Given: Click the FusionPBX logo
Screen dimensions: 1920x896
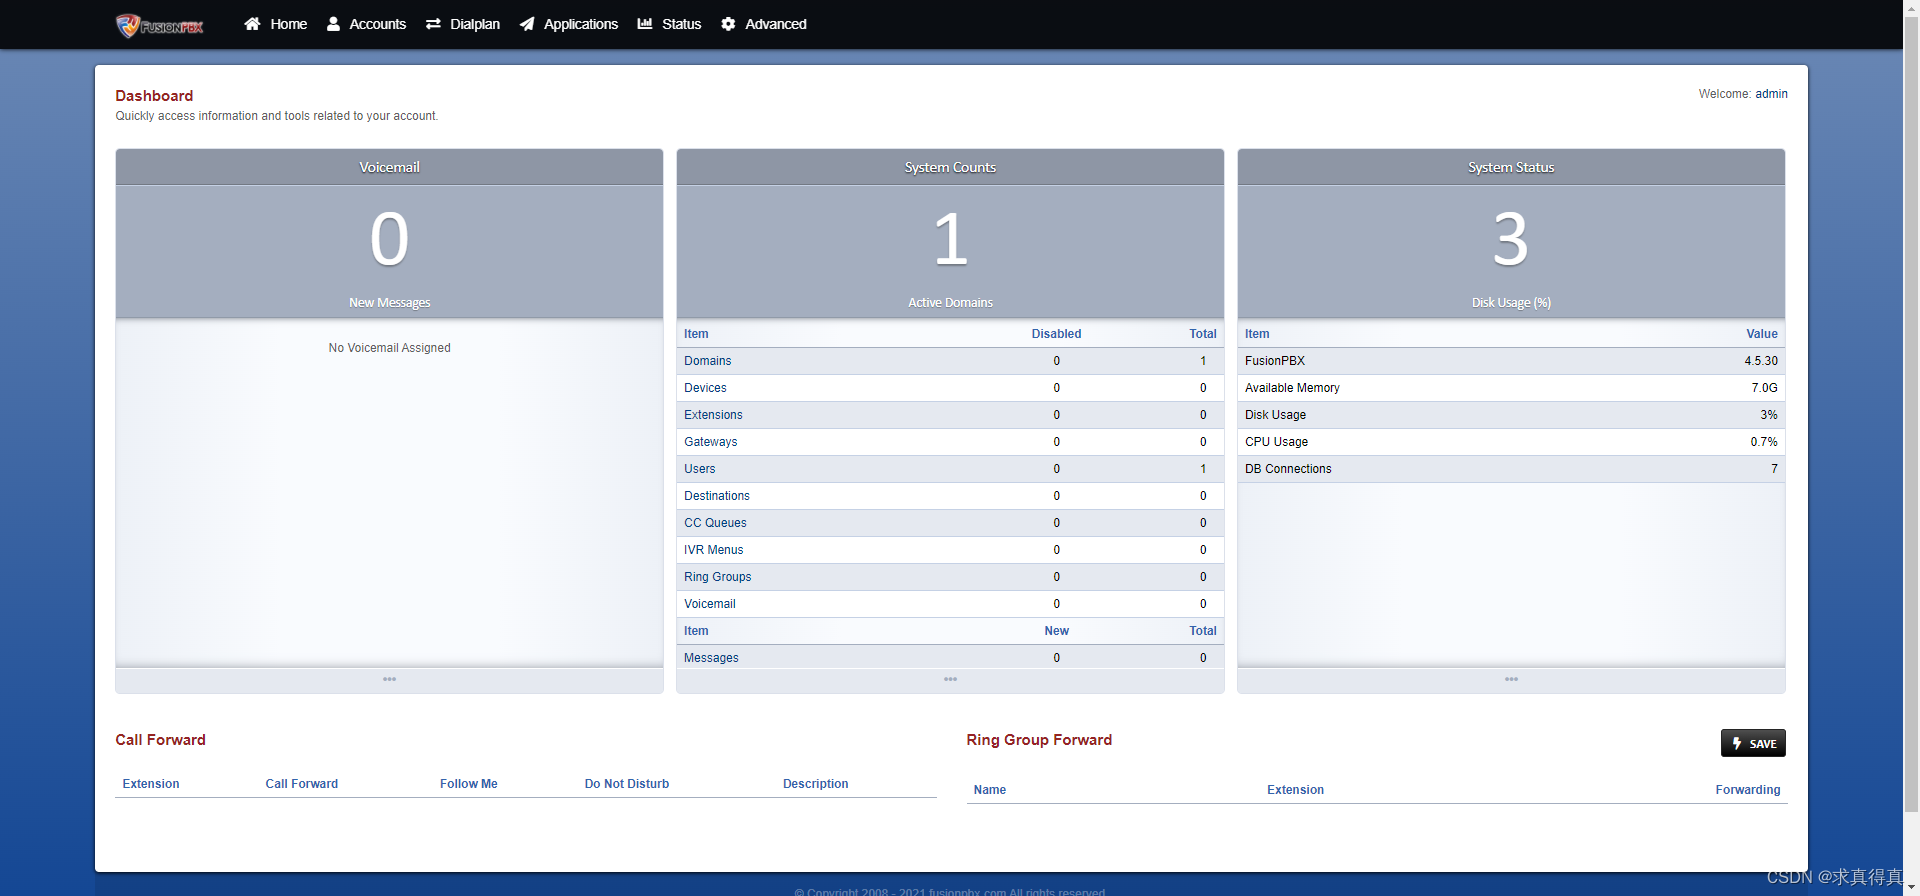Looking at the screenshot, I should click(x=160, y=25).
